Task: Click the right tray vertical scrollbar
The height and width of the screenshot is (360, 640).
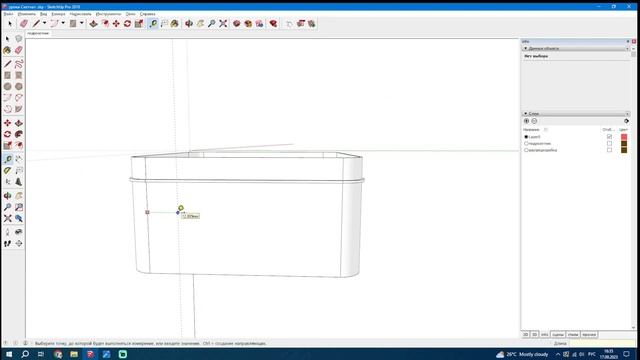Action: (633, 188)
